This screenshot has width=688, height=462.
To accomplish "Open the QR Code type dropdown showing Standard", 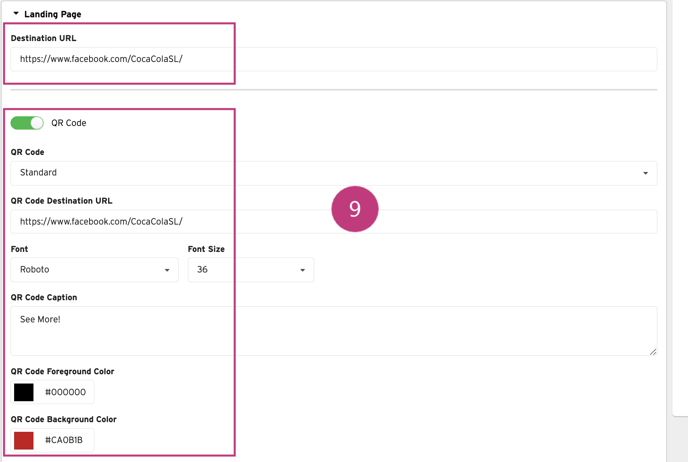I will (x=333, y=173).
